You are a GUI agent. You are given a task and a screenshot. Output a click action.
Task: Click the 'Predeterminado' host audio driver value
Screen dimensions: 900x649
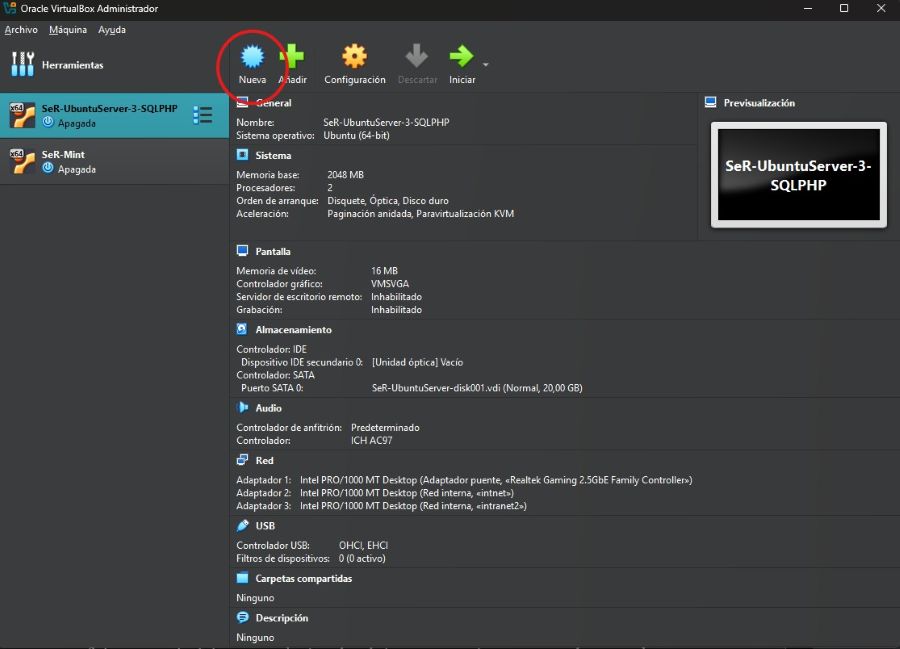[385, 428]
